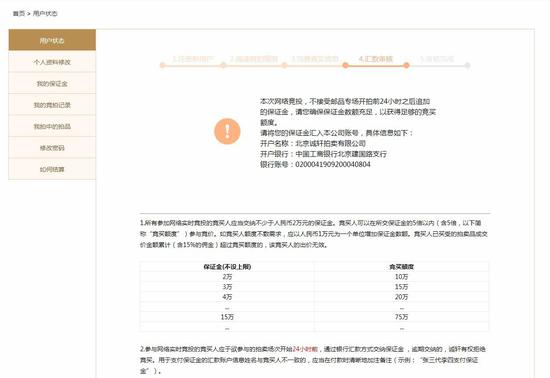
Task: Click the 保证金(不设上限) table header
Action: 227,267
